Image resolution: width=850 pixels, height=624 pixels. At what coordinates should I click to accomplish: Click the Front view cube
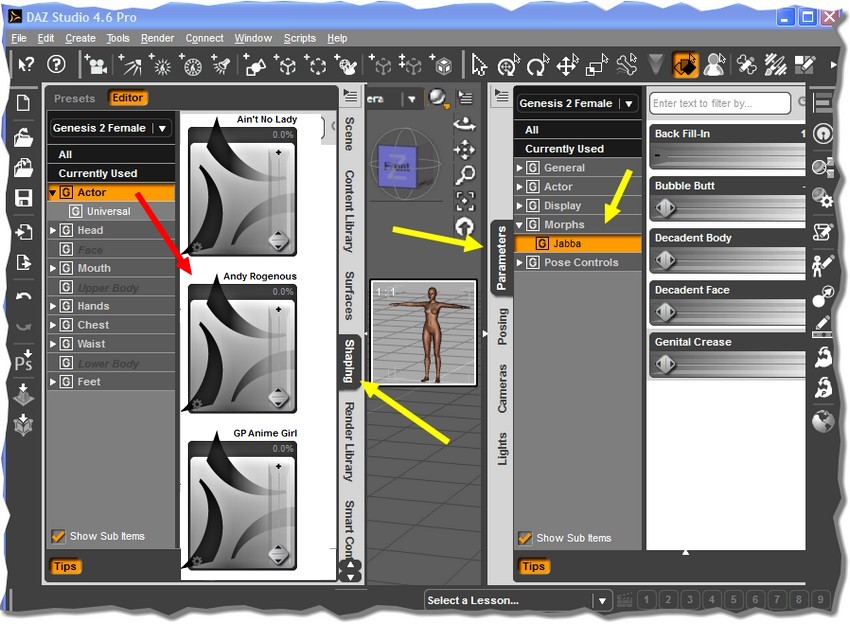click(x=397, y=165)
